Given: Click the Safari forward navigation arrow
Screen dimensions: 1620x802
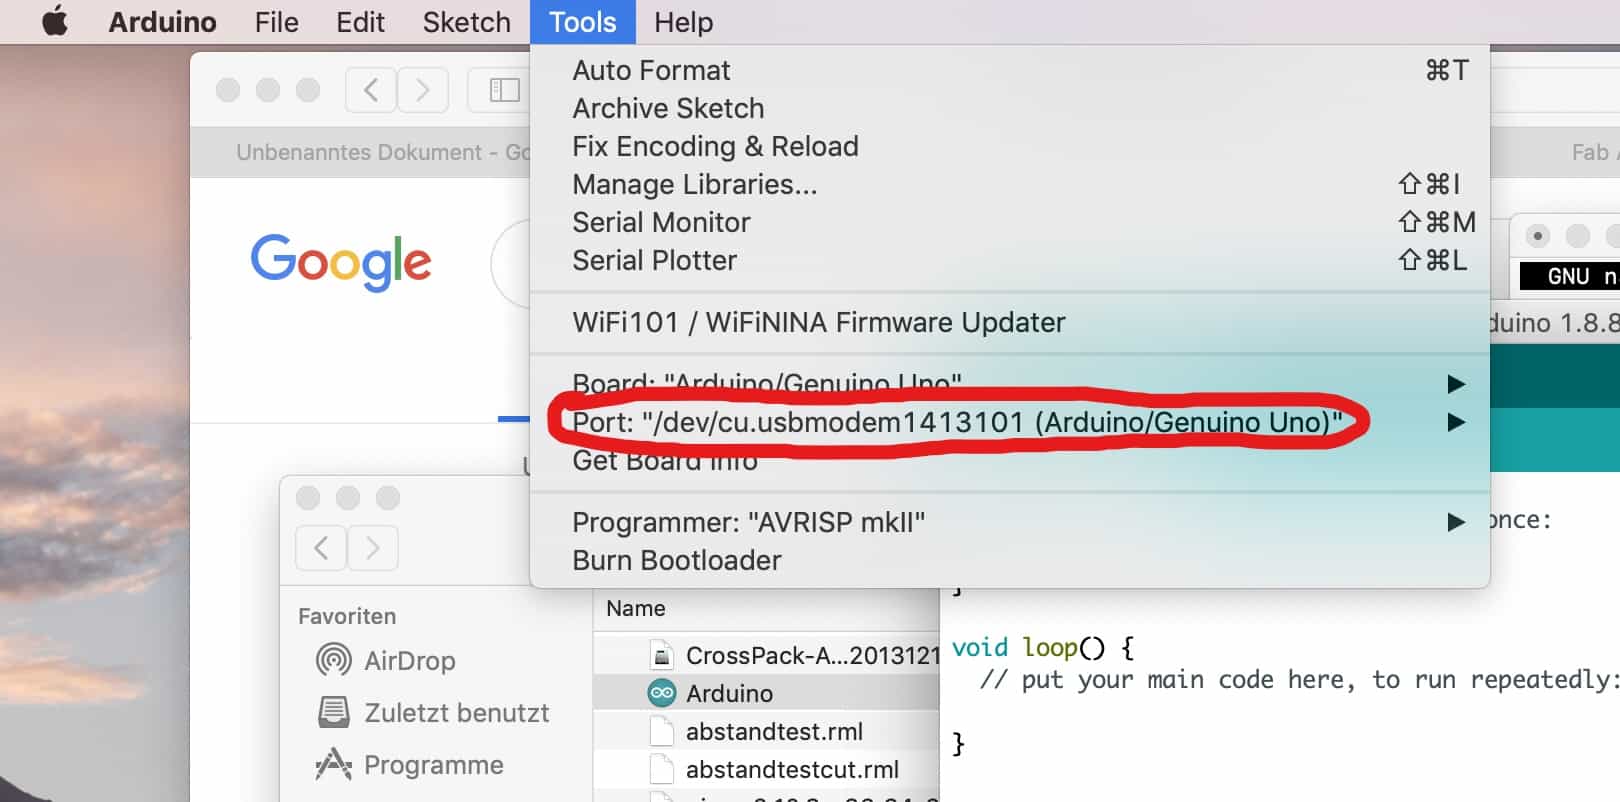Looking at the screenshot, I should (422, 91).
